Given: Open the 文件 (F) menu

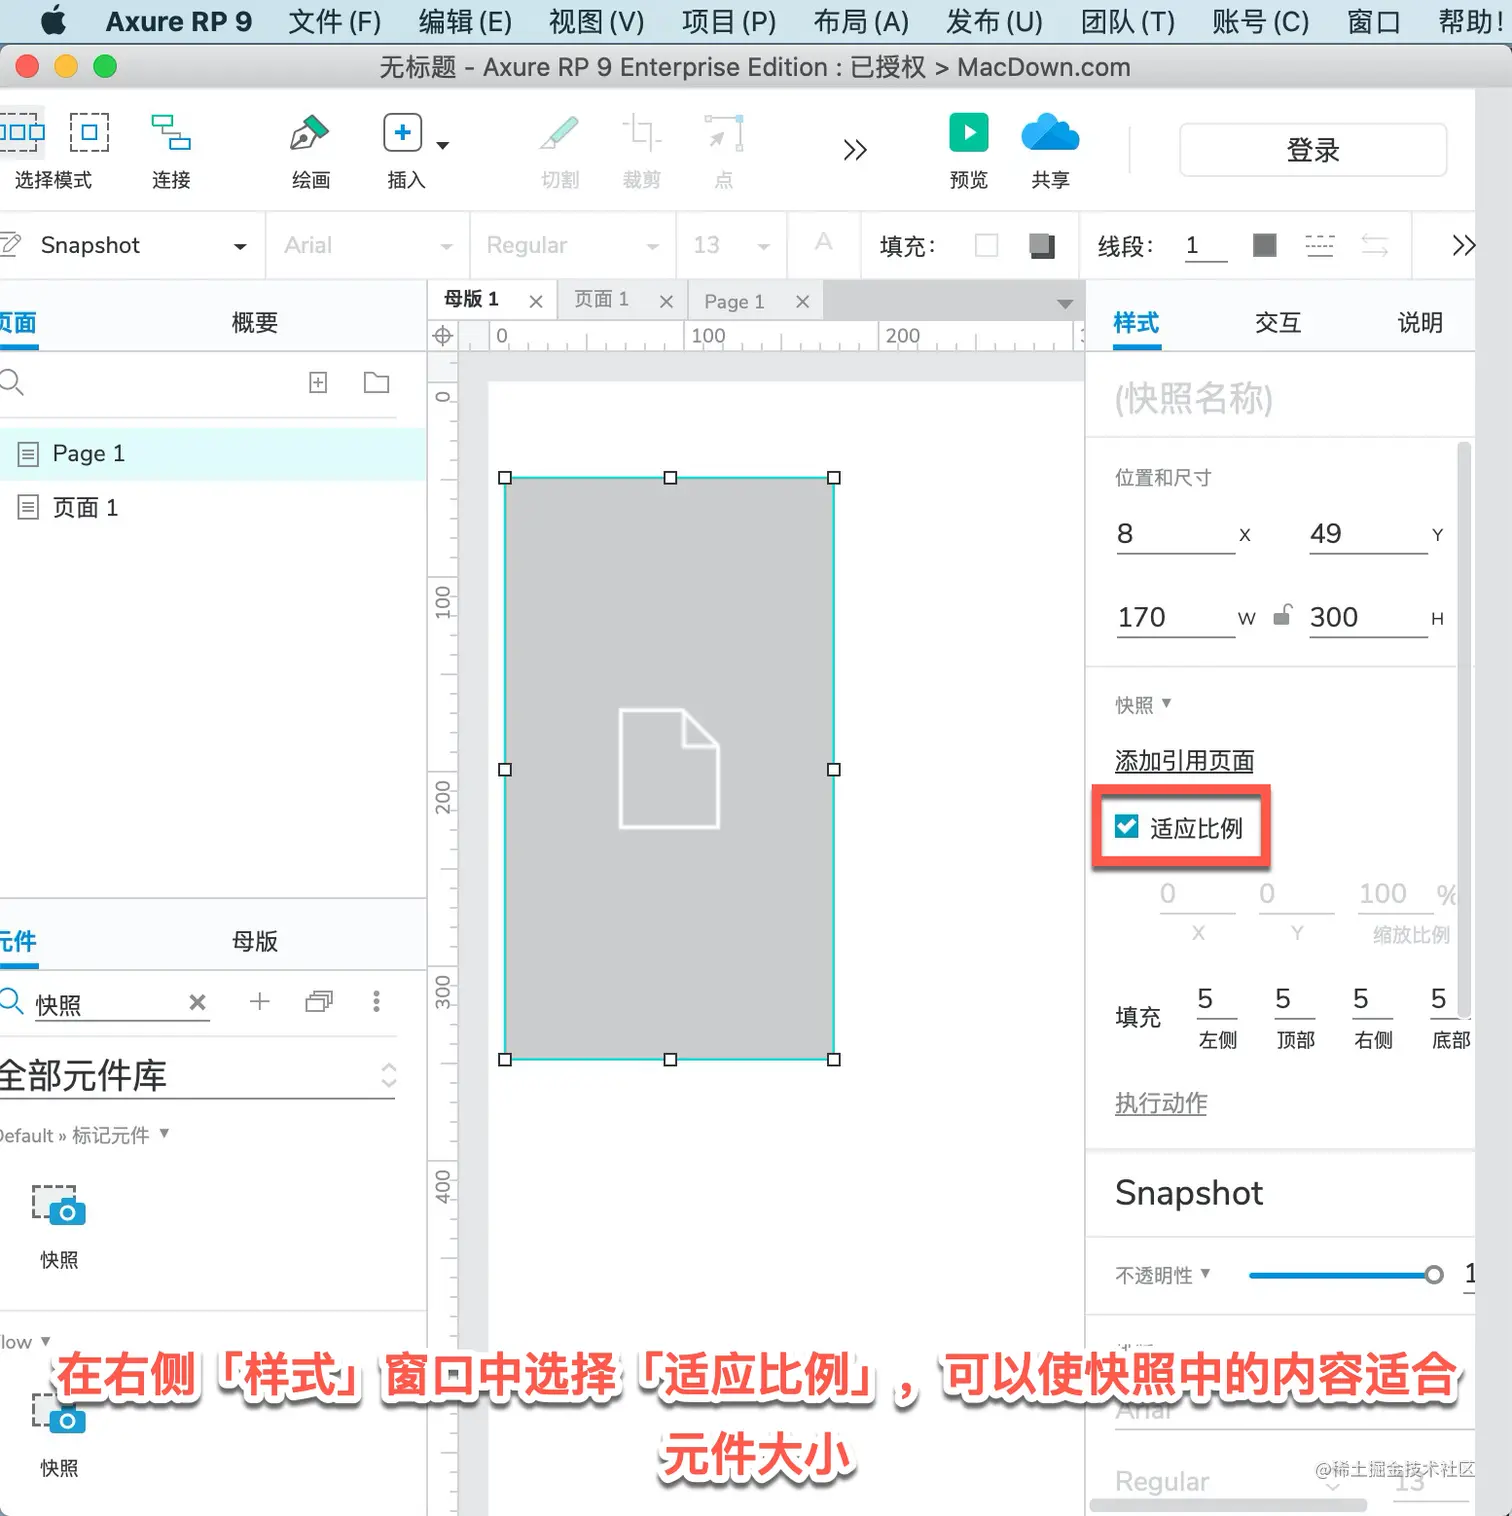Looking at the screenshot, I should pyautogui.click(x=335, y=21).
